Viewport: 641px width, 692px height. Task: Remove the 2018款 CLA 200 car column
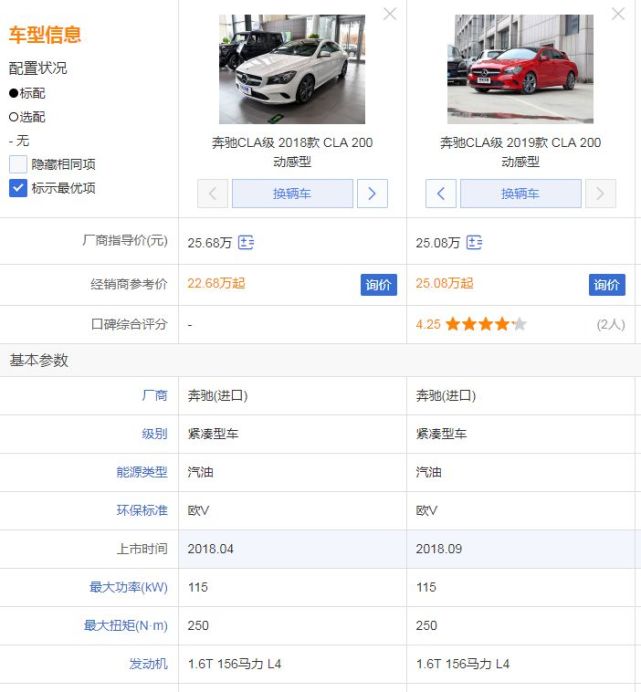point(390,14)
